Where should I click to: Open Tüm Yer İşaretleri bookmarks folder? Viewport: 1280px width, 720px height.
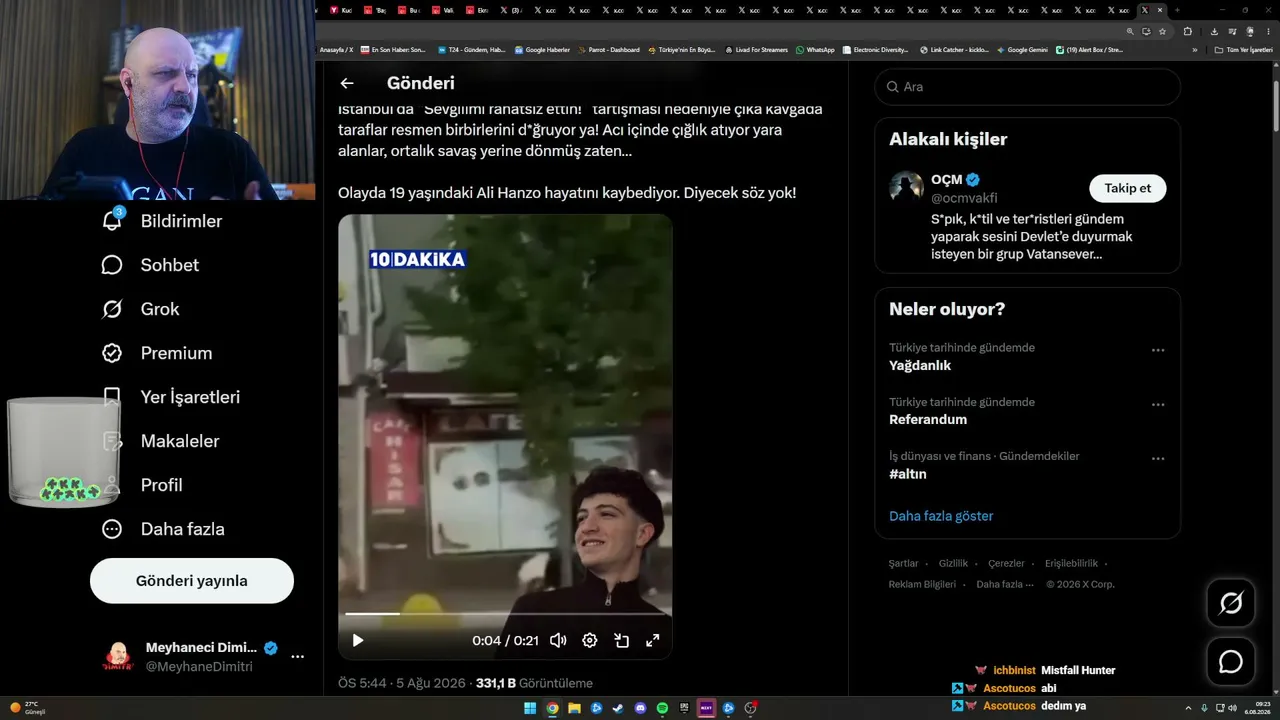click(1243, 50)
